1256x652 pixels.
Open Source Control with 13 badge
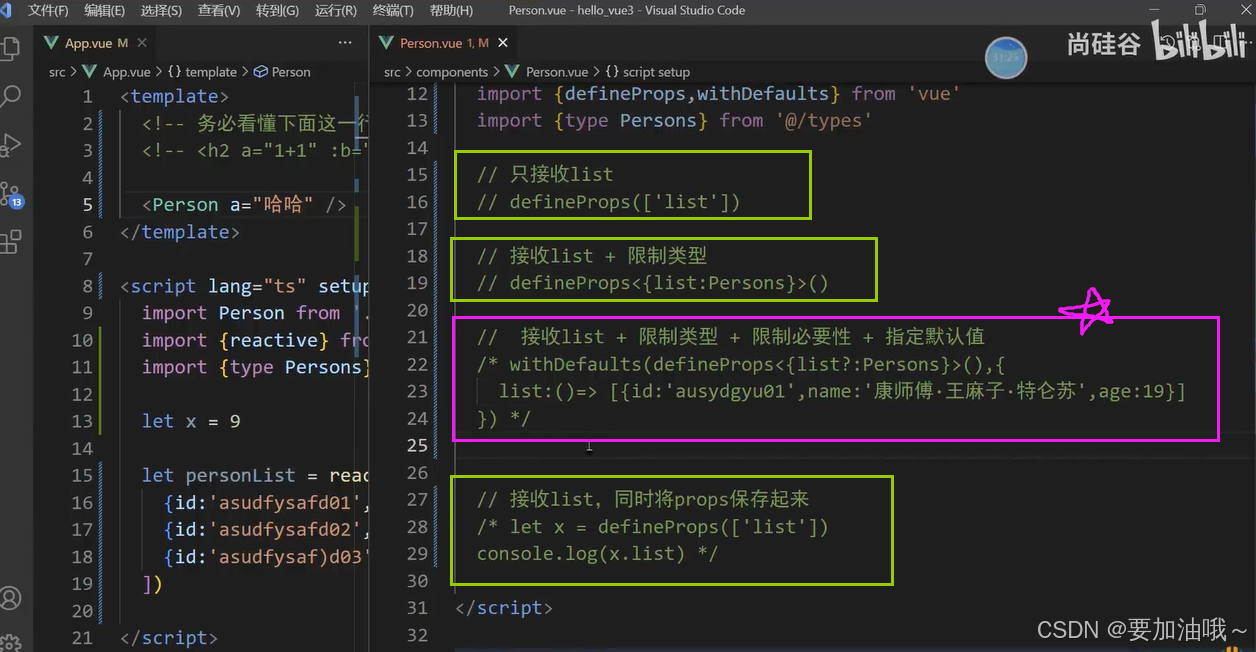click(10, 193)
